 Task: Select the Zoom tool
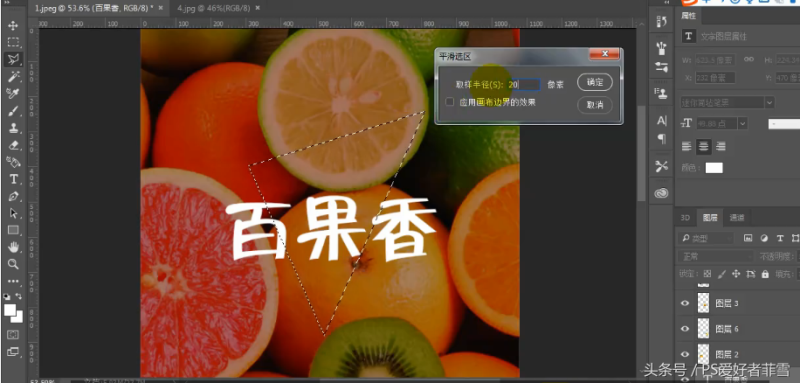click(13, 264)
